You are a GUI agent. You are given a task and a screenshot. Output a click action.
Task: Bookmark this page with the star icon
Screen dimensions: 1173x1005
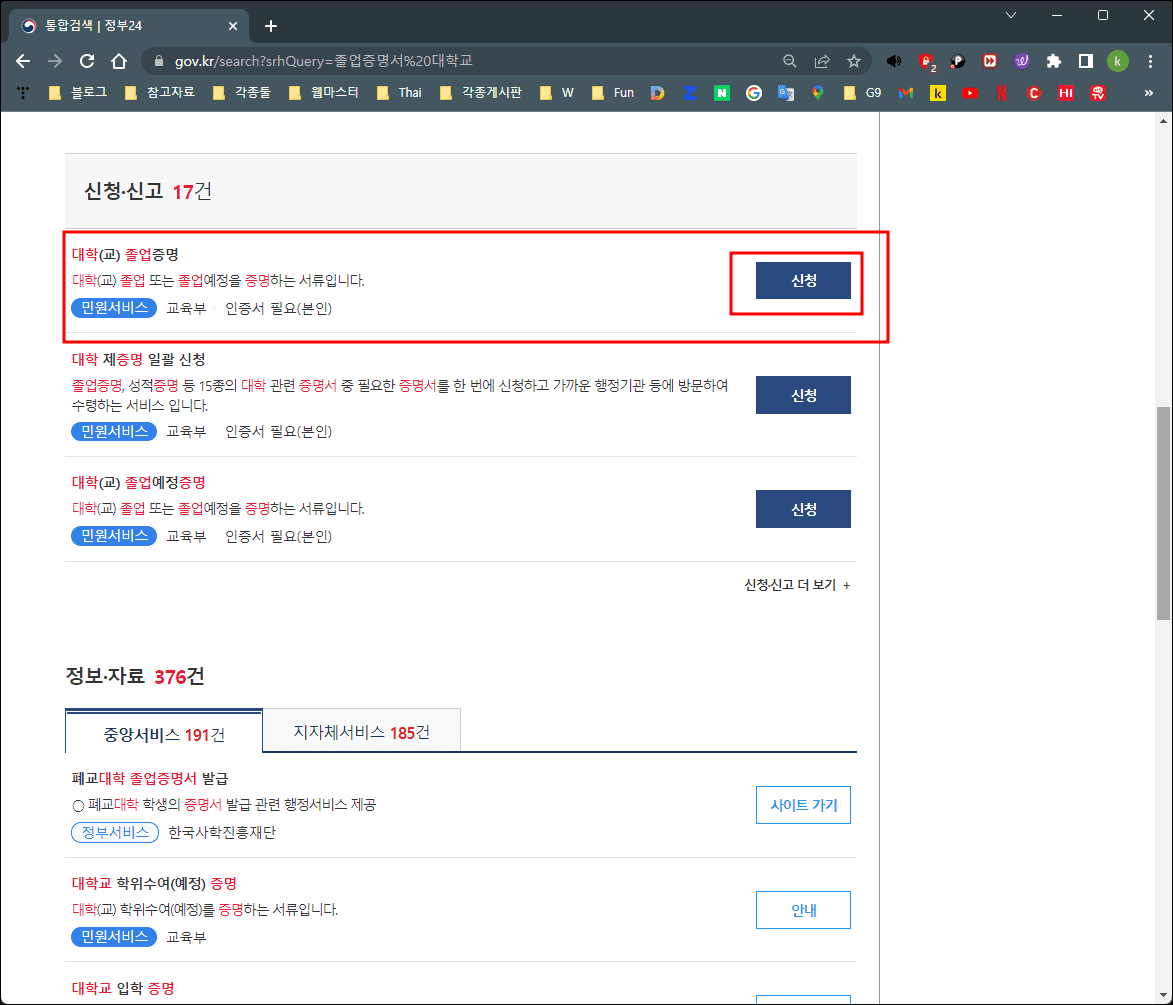pos(855,60)
